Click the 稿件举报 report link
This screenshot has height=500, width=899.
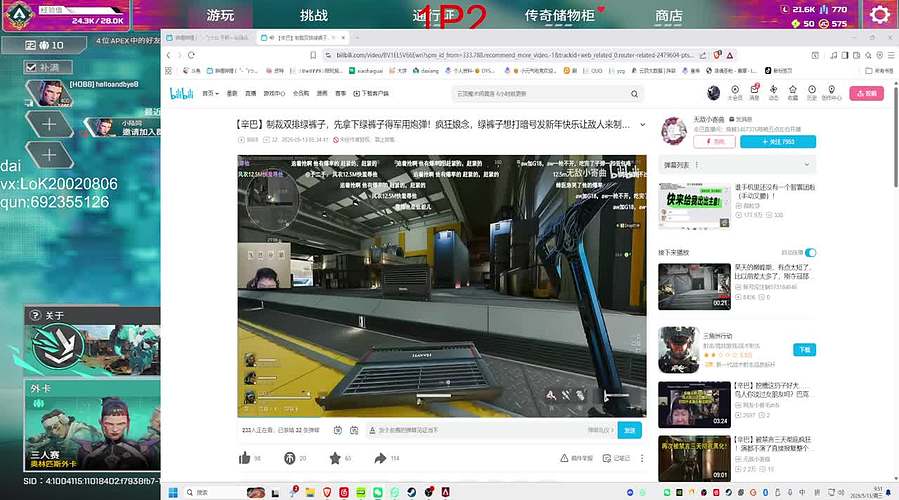577,458
